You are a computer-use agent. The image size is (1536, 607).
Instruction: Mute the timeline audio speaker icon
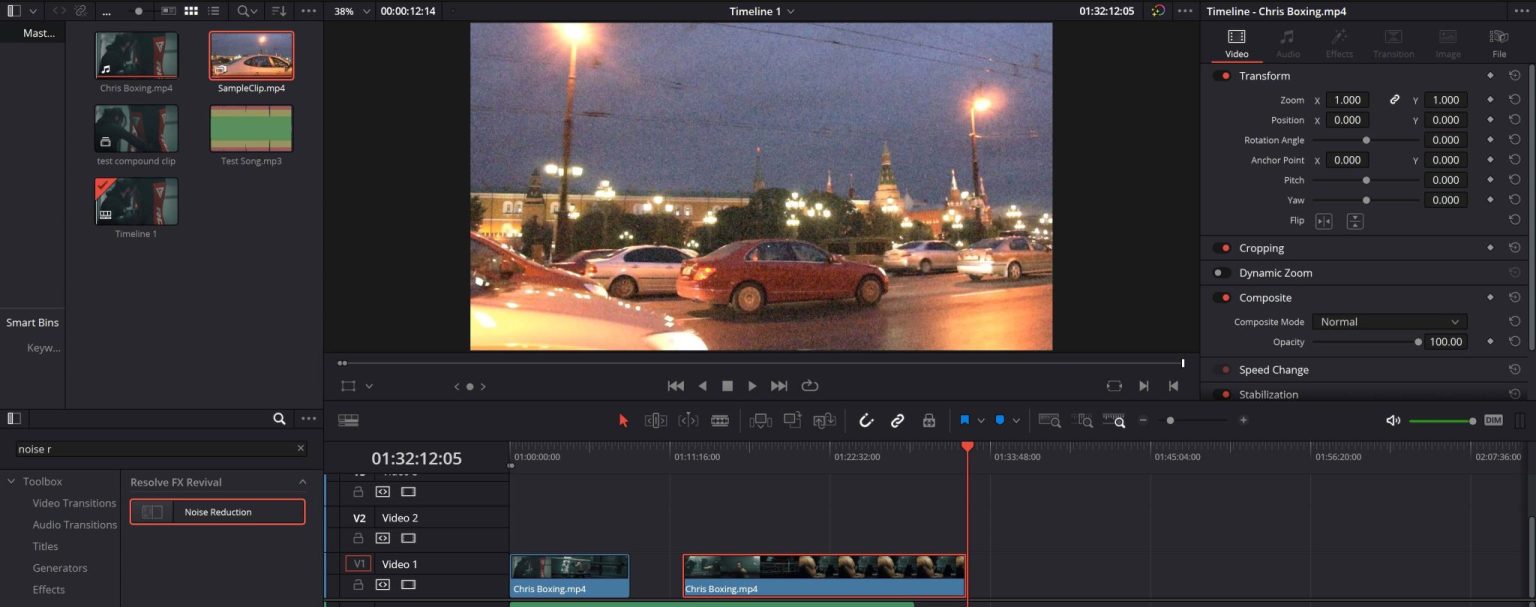pyautogui.click(x=1393, y=420)
